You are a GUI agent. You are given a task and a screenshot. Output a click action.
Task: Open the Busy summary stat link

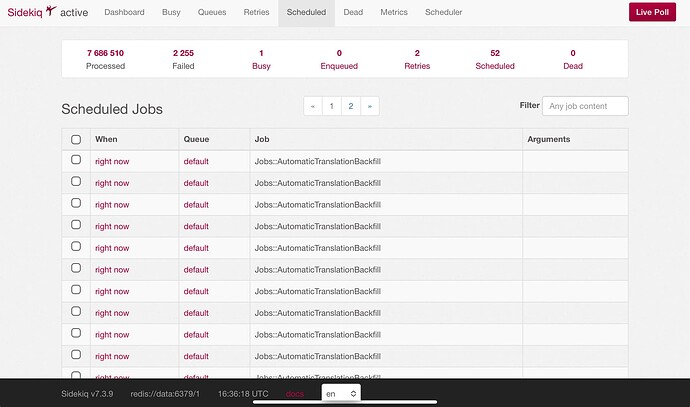(x=261, y=66)
